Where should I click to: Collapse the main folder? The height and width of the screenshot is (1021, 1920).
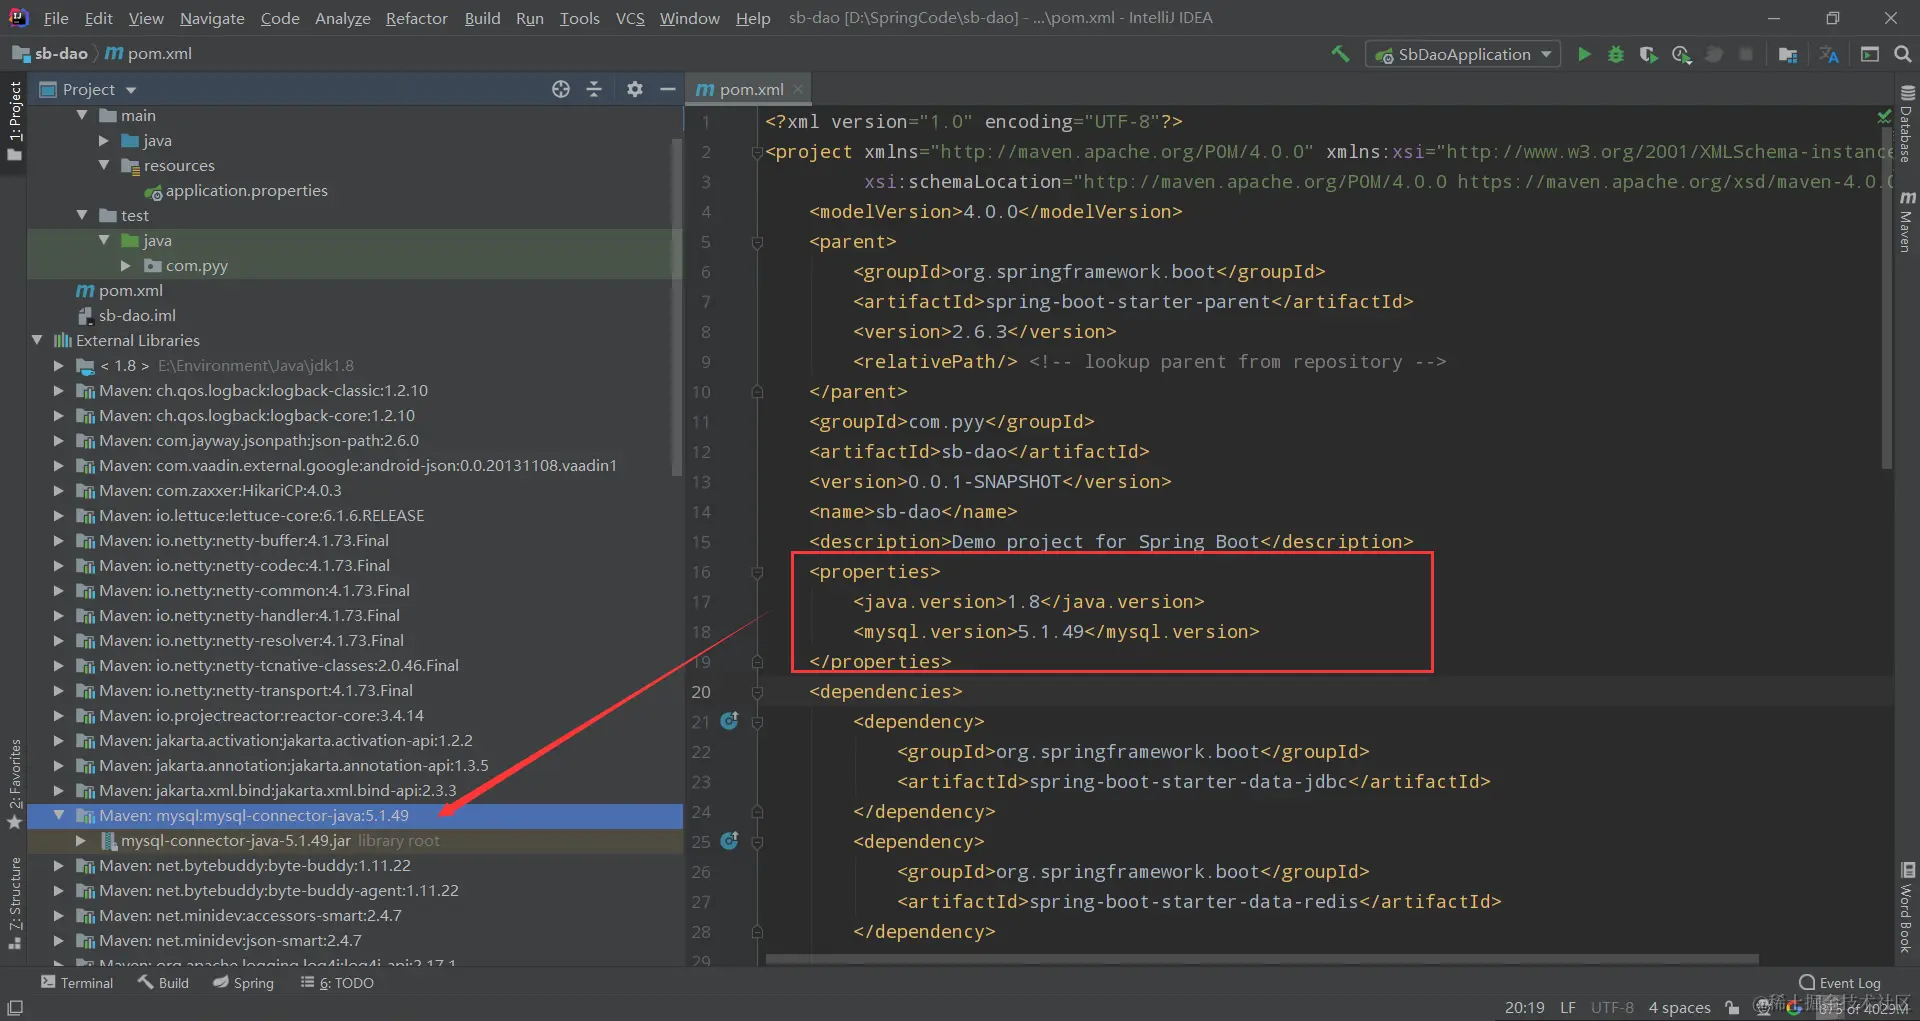point(82,115)
